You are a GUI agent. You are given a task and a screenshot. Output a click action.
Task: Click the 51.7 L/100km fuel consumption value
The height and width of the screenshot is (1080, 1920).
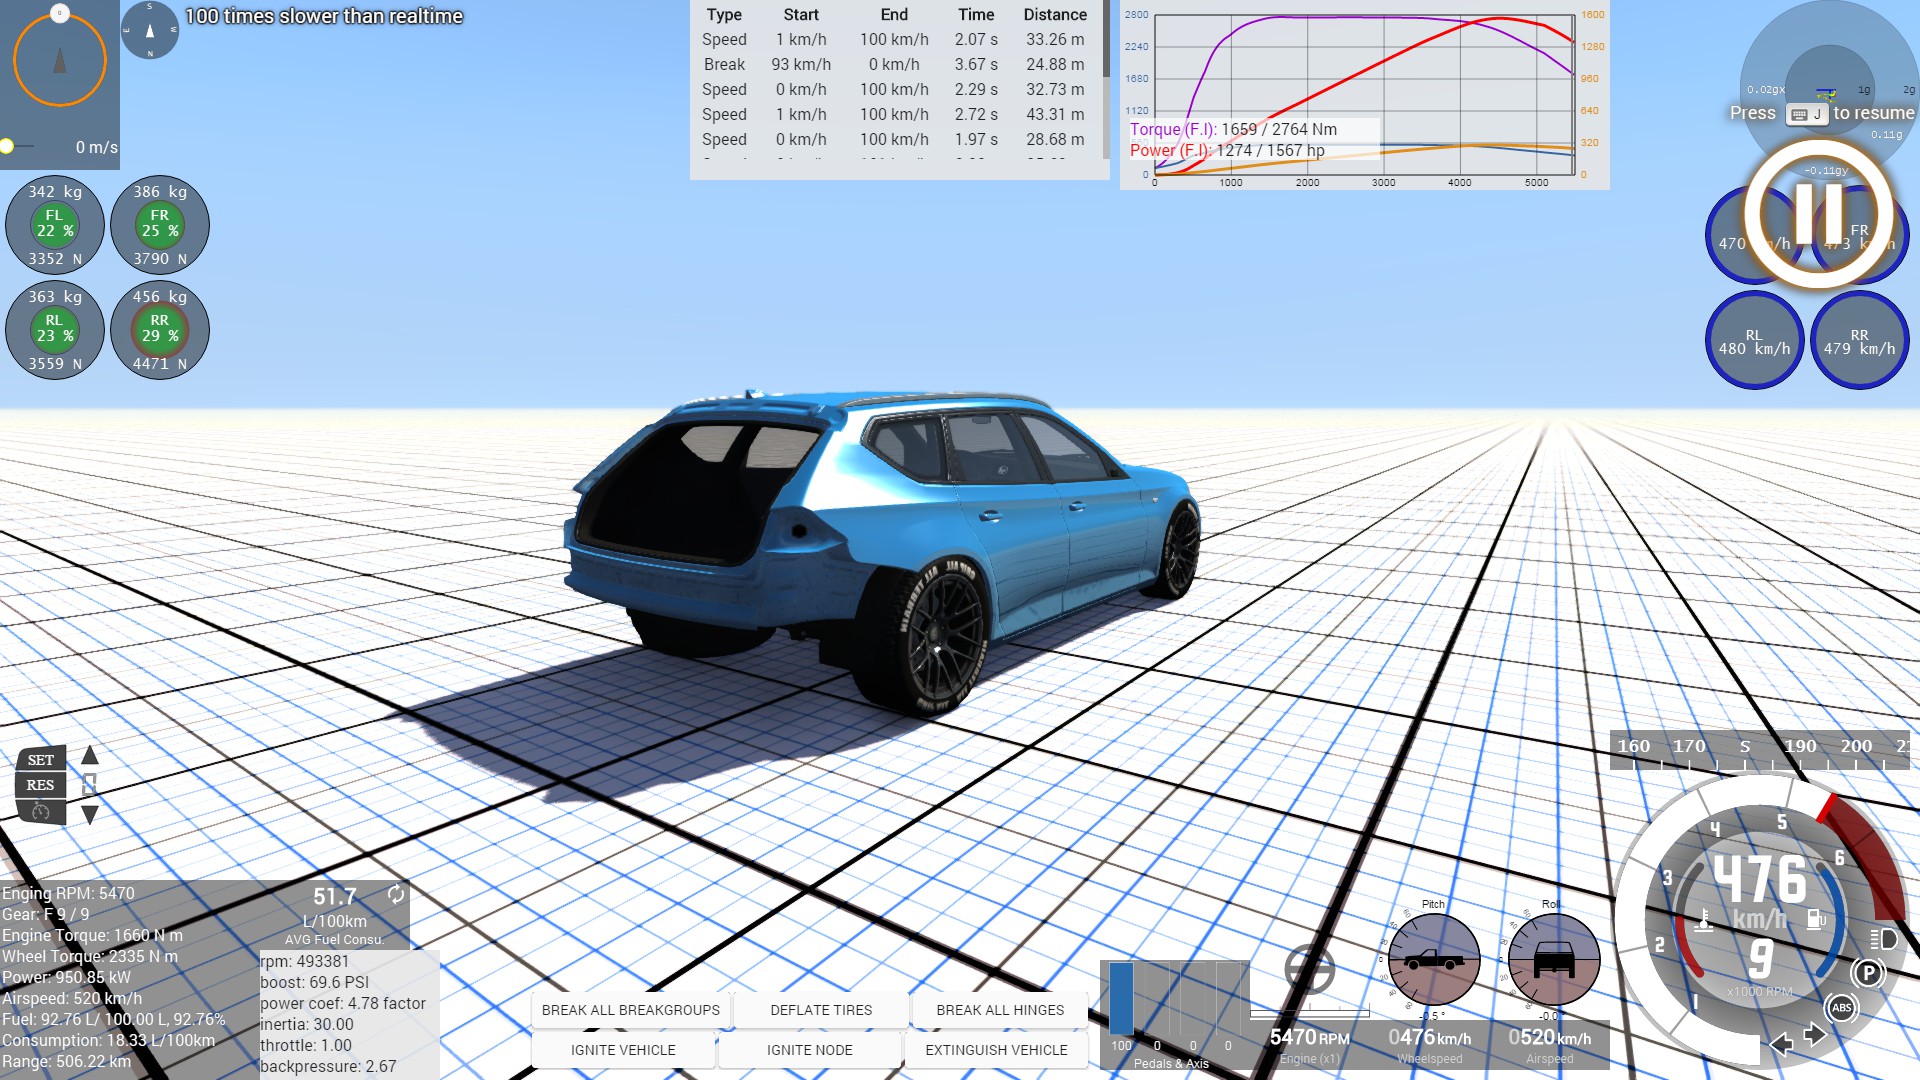[335, 897]
